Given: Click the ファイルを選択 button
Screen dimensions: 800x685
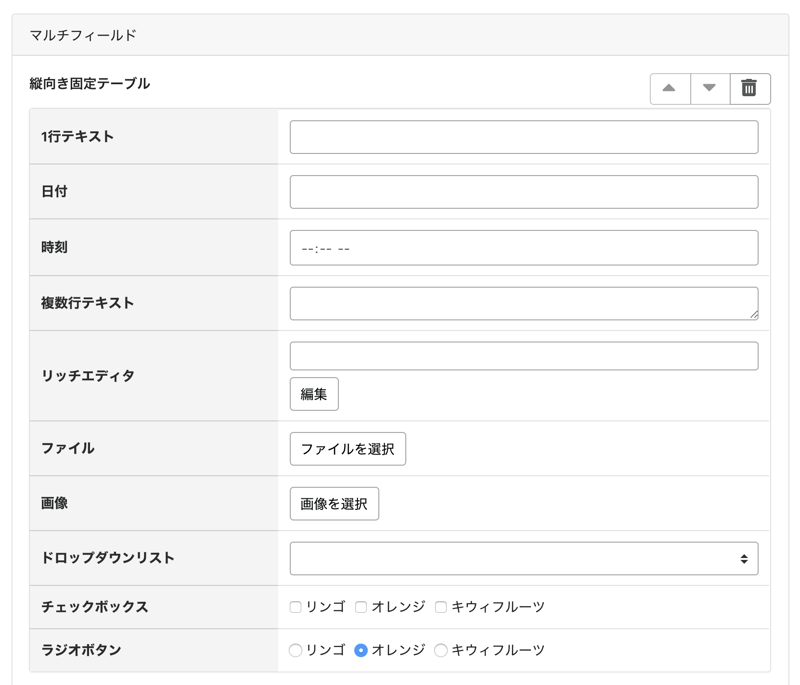Looking at the screenshot, I should (347, 449).
